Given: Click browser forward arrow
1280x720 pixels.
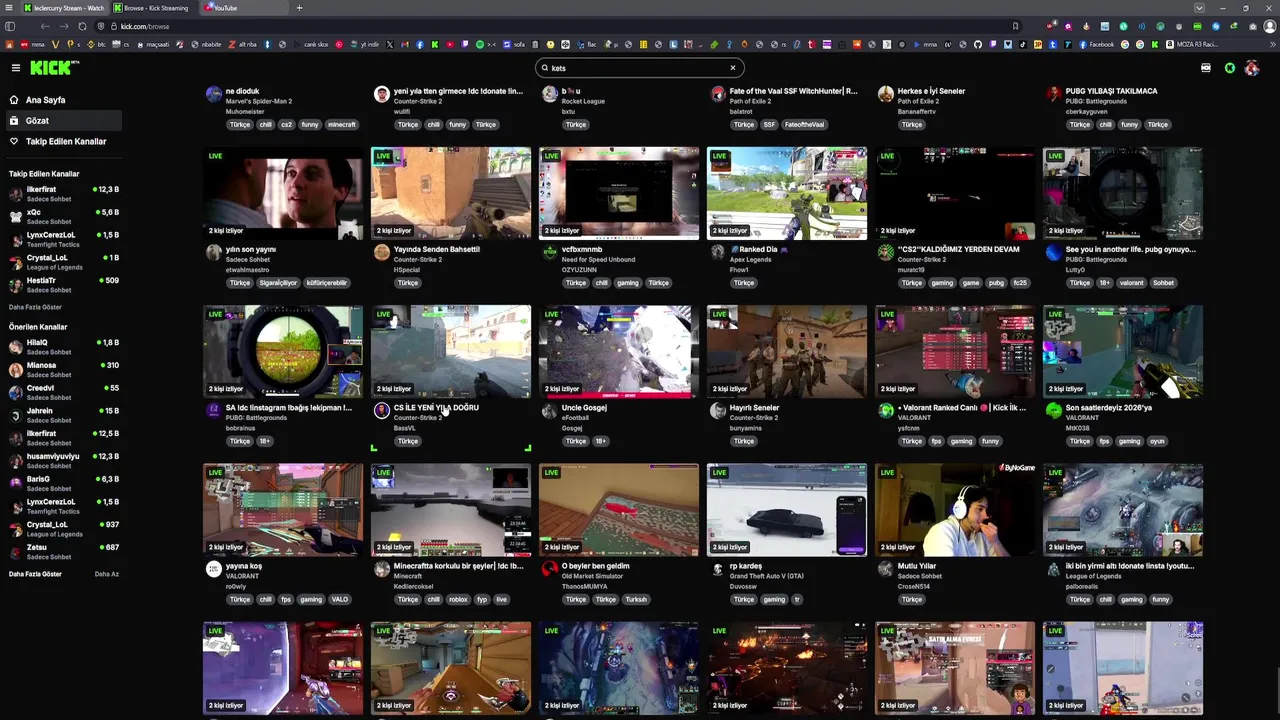Looking at the screenshot, I should (65, 26).
